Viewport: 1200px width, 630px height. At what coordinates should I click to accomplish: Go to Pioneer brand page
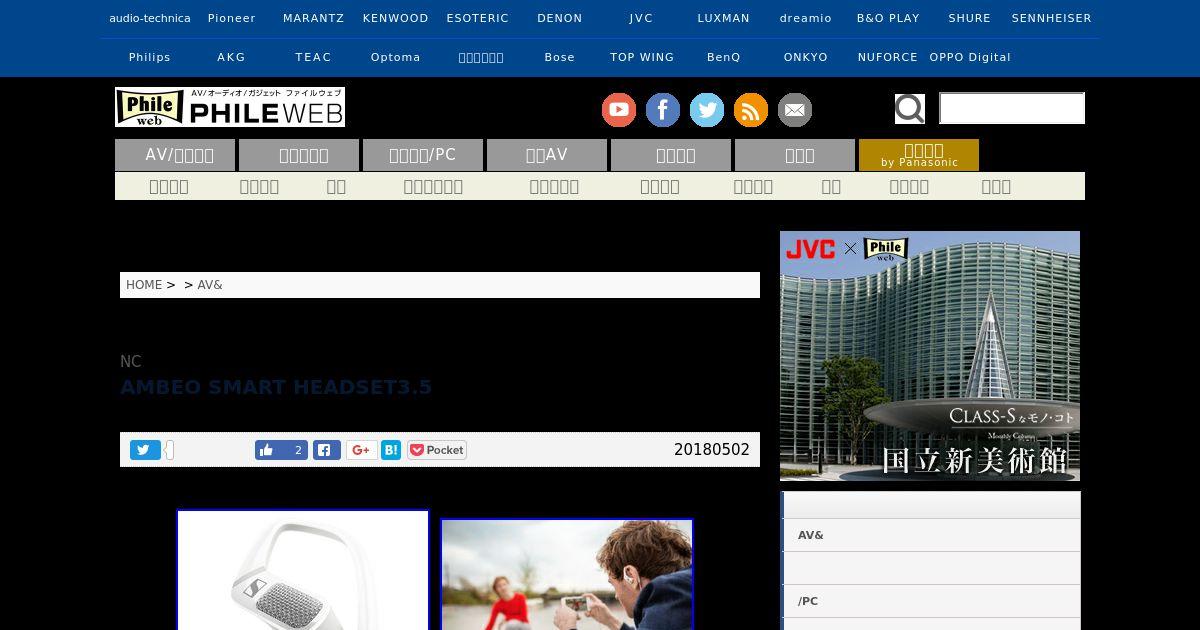pyautogui.click(x=232, y=18)
